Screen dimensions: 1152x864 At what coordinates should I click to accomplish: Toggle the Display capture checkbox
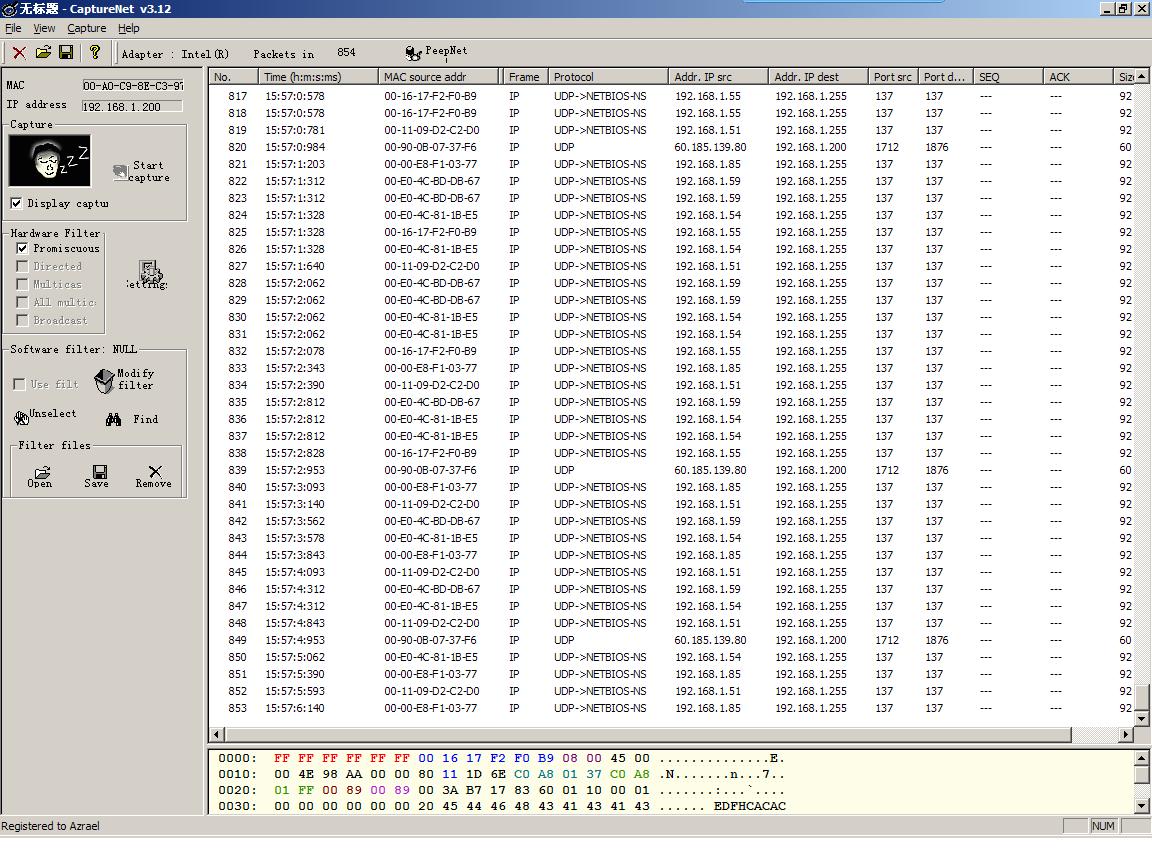[16, 203]
